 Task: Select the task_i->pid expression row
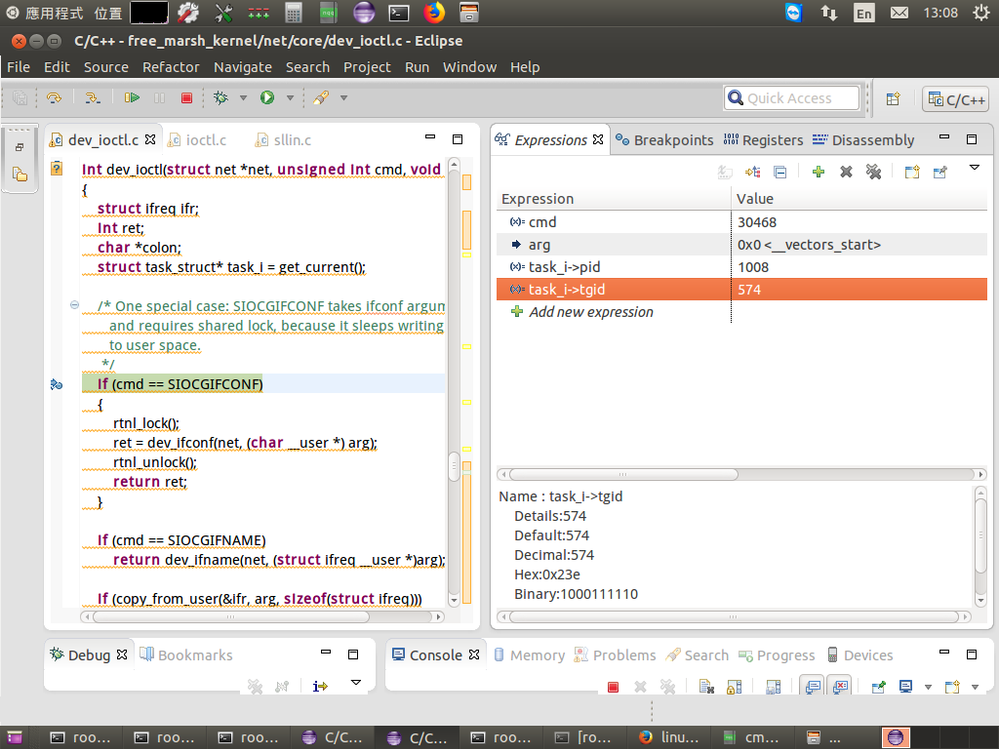(742, 267)
